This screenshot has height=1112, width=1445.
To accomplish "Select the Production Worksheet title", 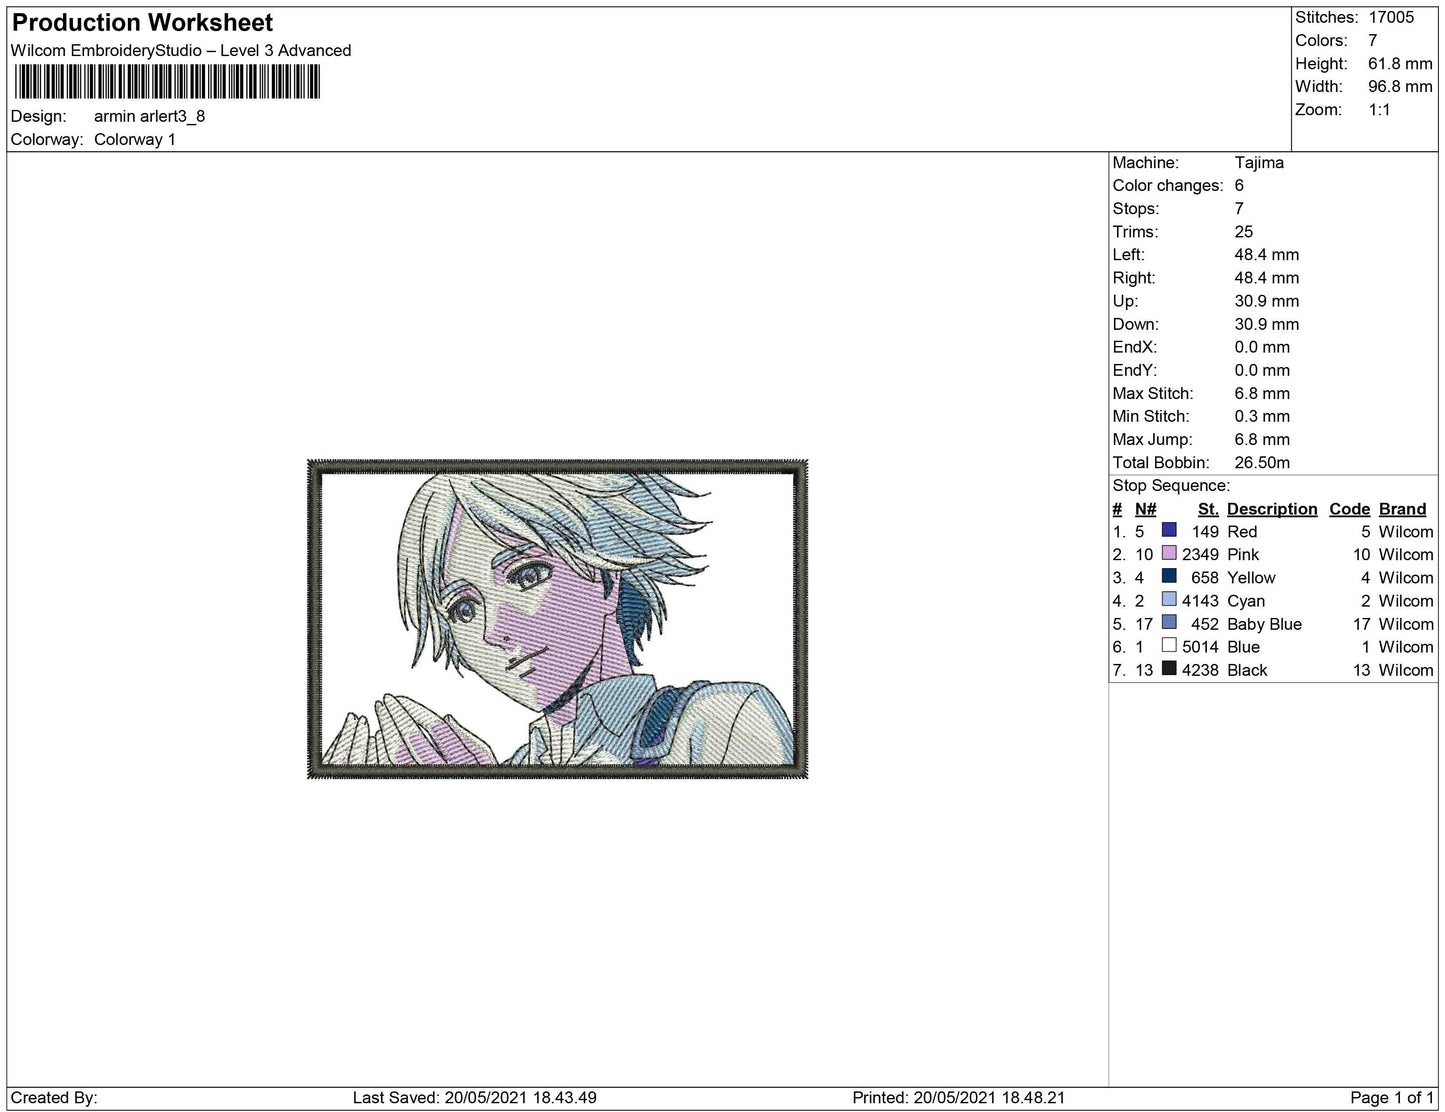I will (x=142, y=23).
